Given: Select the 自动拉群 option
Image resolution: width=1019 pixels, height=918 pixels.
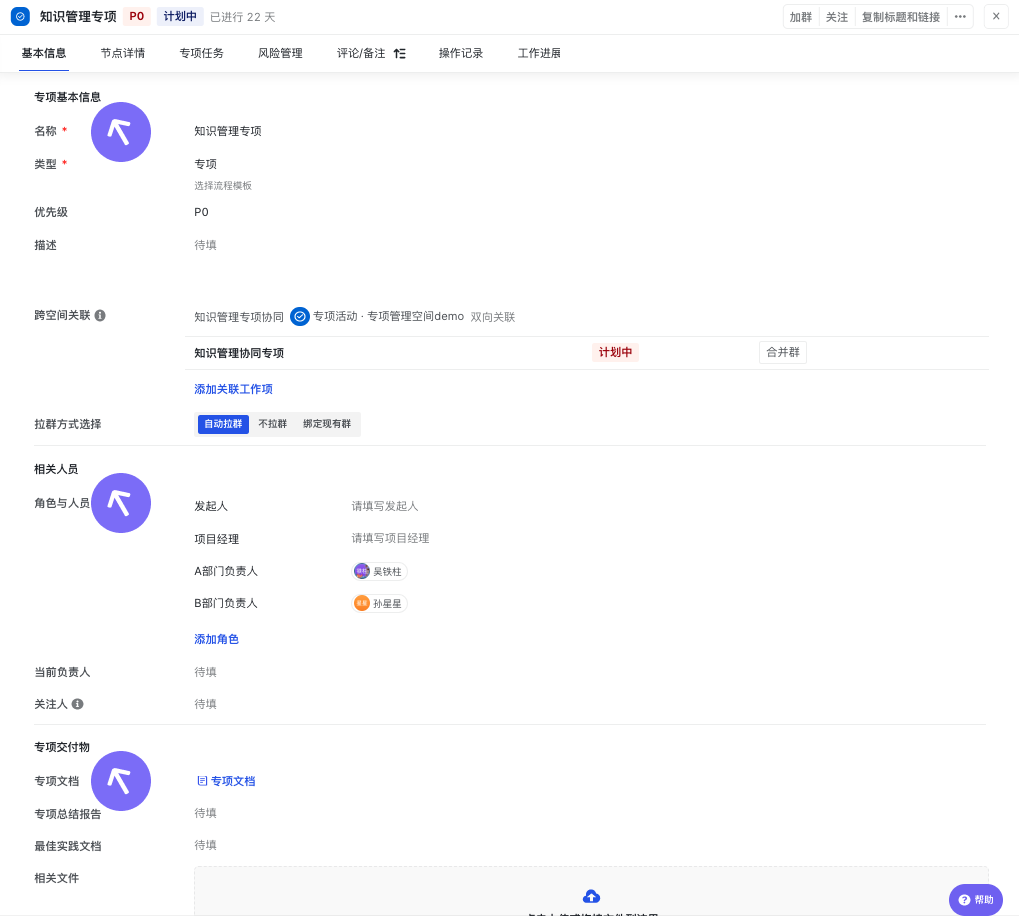Looking at the screenshot, I should point(223,424).
